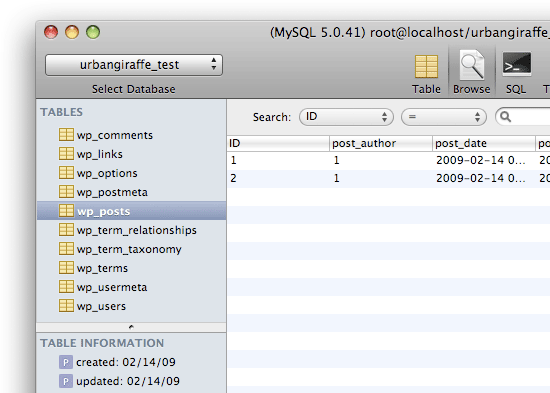Minimize the window with yellow button
550x393 pixels.
[72, 32]
